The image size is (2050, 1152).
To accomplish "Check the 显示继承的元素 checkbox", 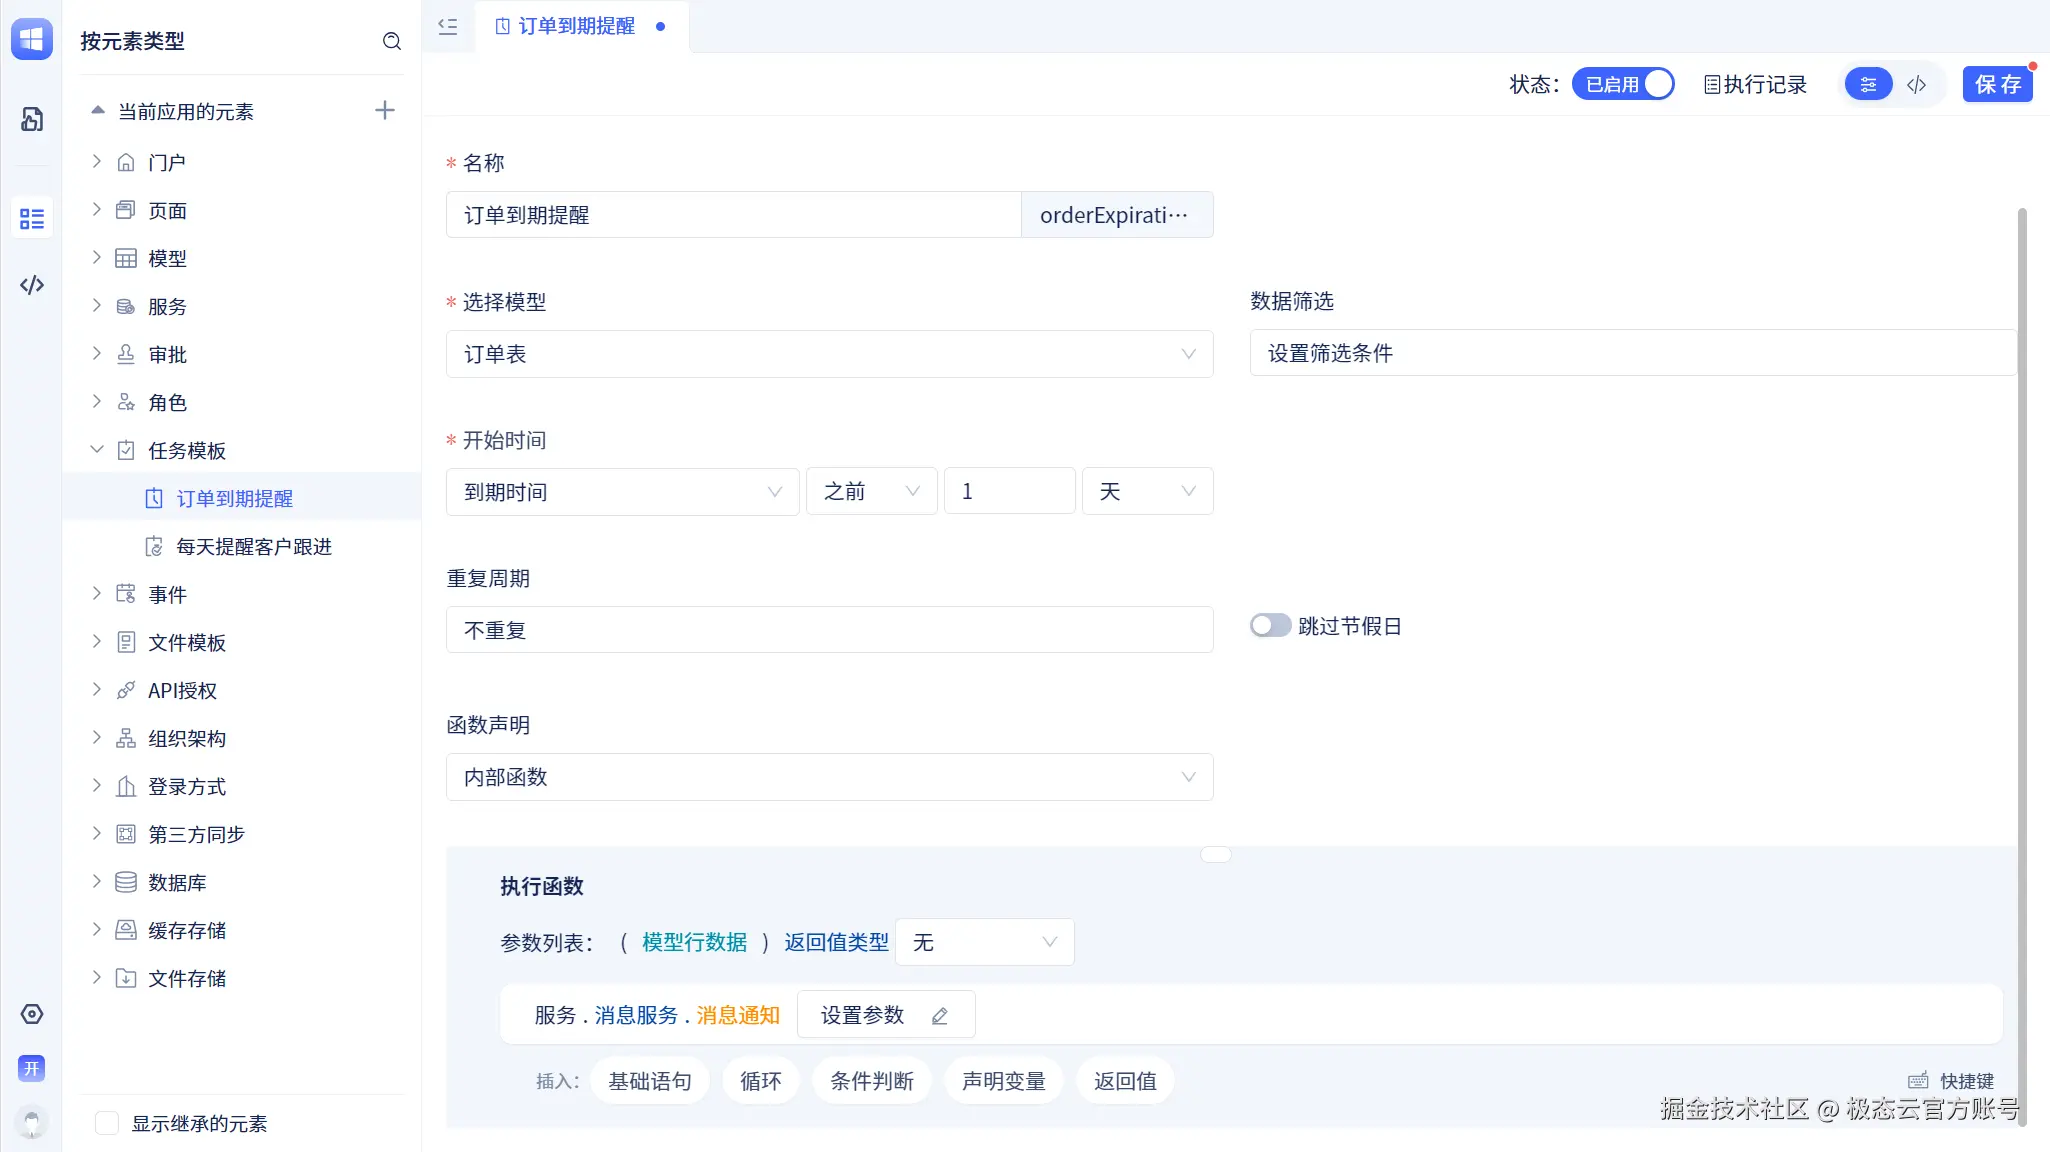I will coord(107,1123).
